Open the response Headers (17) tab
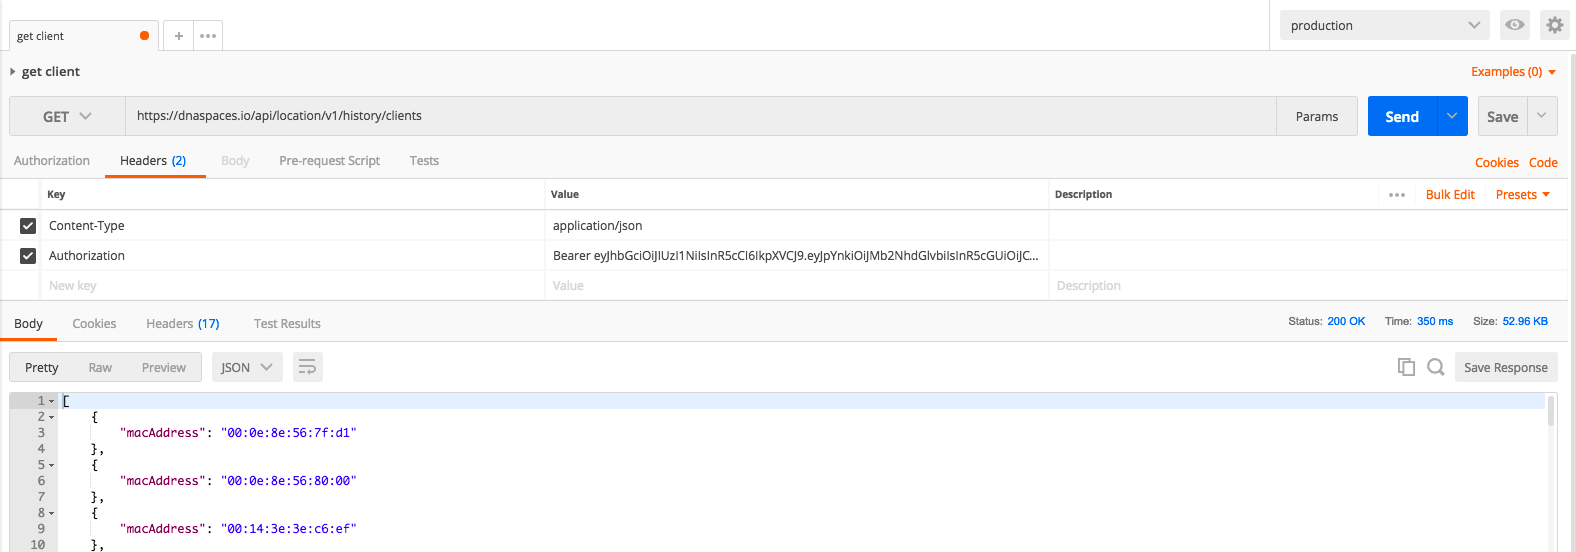Viewport: 1576px width, 552px height. point(183,324)
